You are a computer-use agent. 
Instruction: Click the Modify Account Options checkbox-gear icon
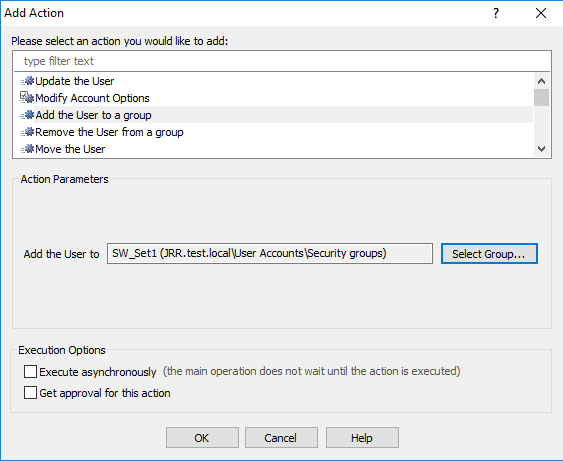27,98
